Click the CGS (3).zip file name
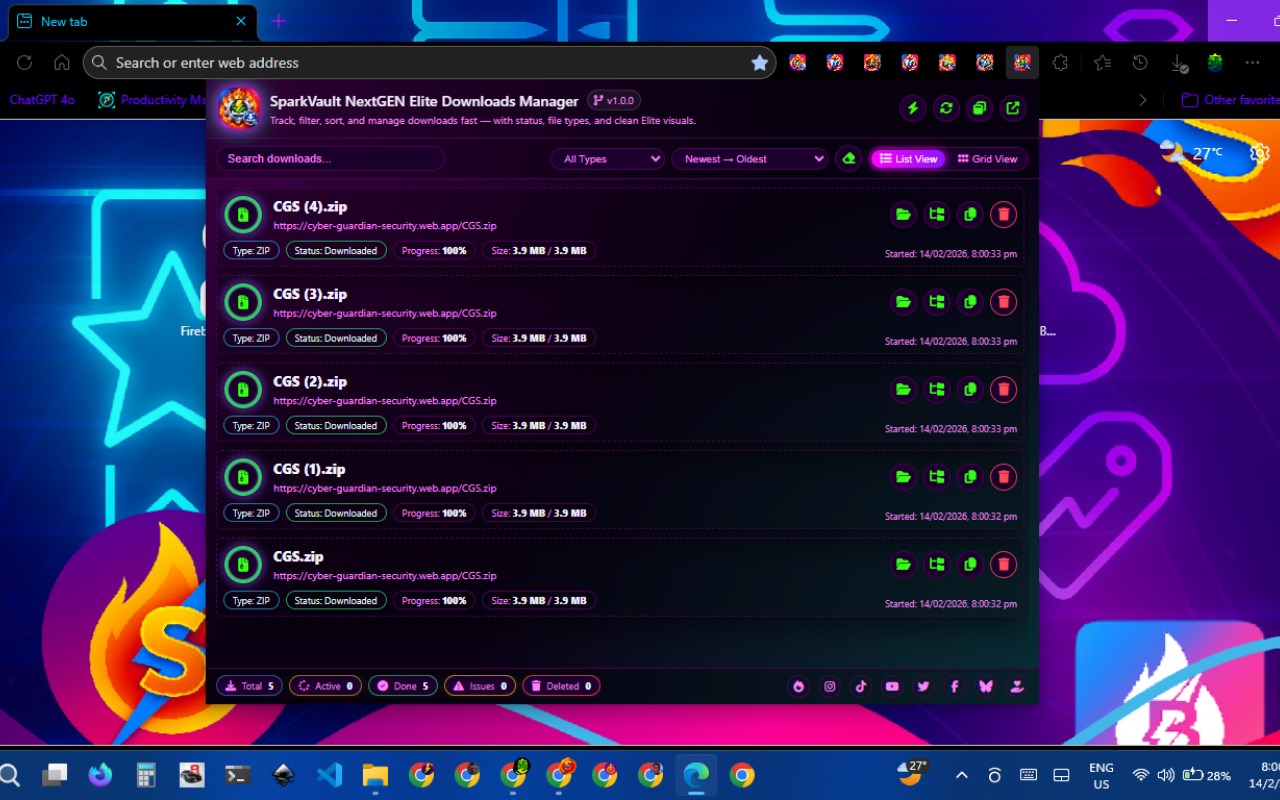 (310, 294)
